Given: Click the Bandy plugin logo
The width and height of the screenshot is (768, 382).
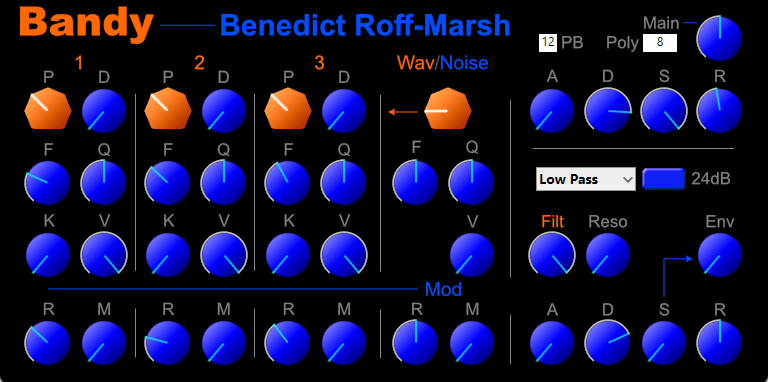Looking at the screenshot, I should click(87, 24).
